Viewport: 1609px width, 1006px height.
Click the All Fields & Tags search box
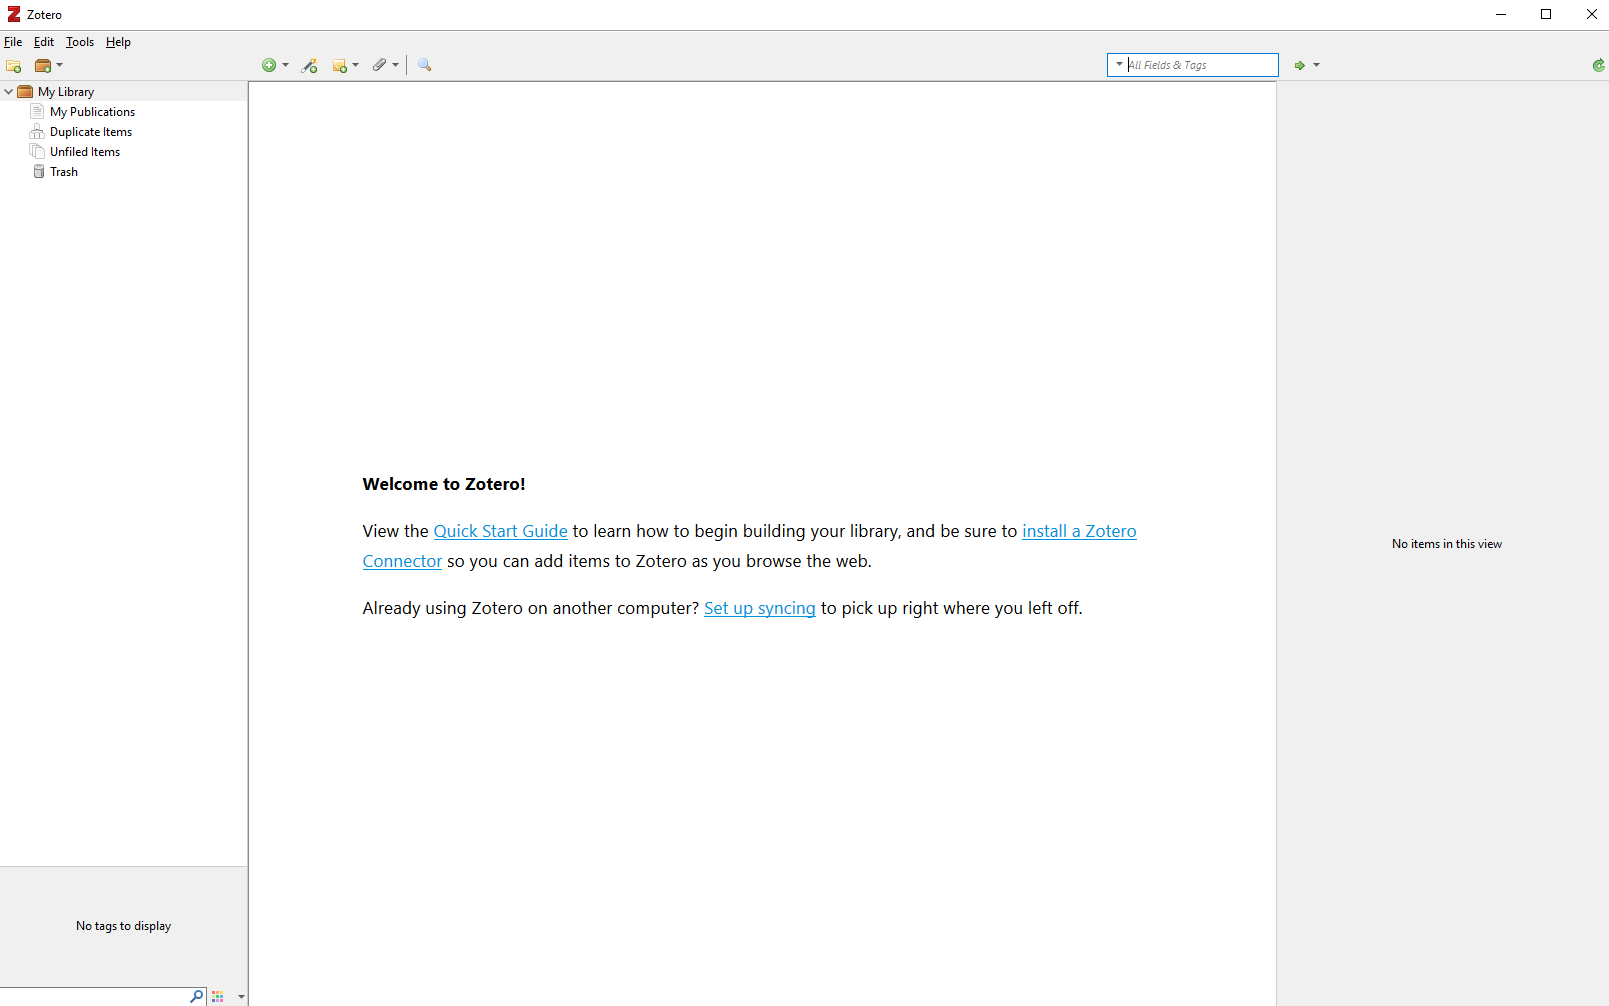click(1200, 65)
